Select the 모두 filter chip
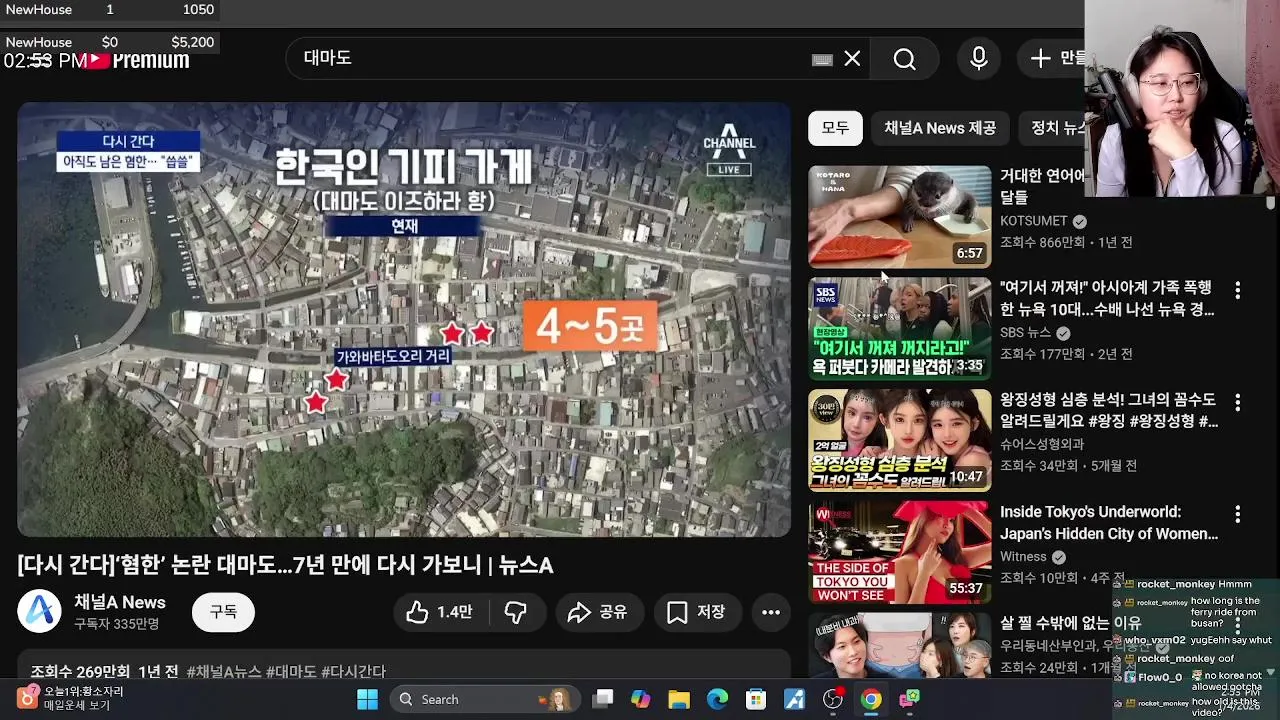The height and width of the screenshot is (720, 1280). click(x=835, y=128)
